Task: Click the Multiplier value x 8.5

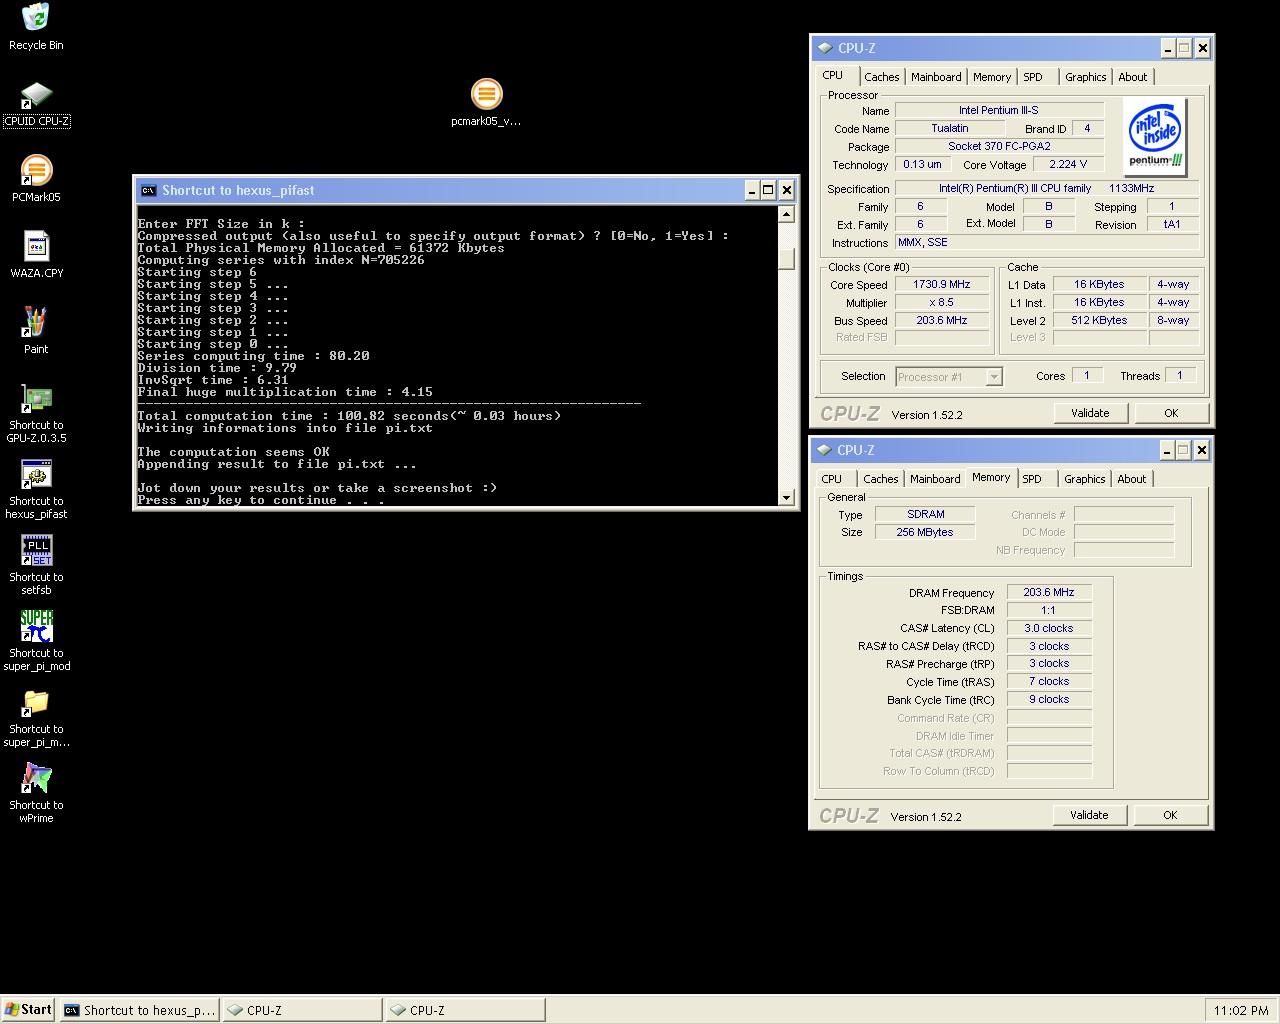Action: (x=942, y=303)
